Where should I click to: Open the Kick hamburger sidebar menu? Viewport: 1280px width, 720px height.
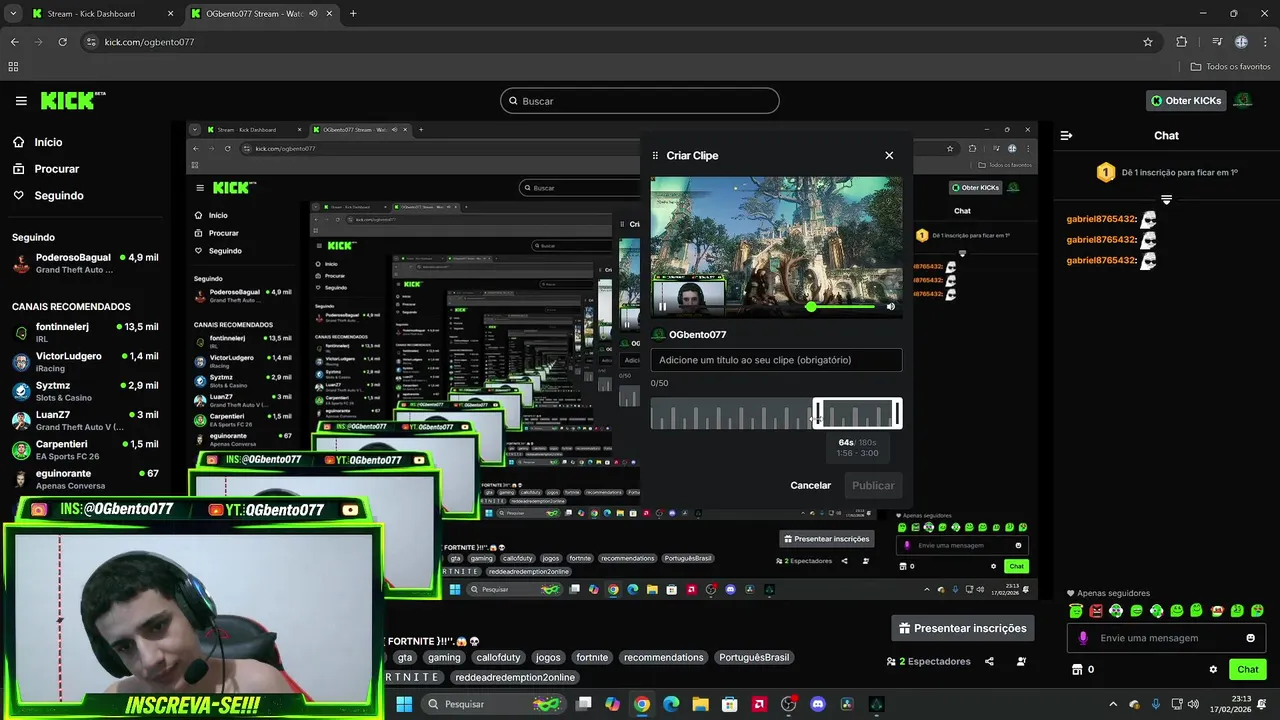(x=21, y=101)
